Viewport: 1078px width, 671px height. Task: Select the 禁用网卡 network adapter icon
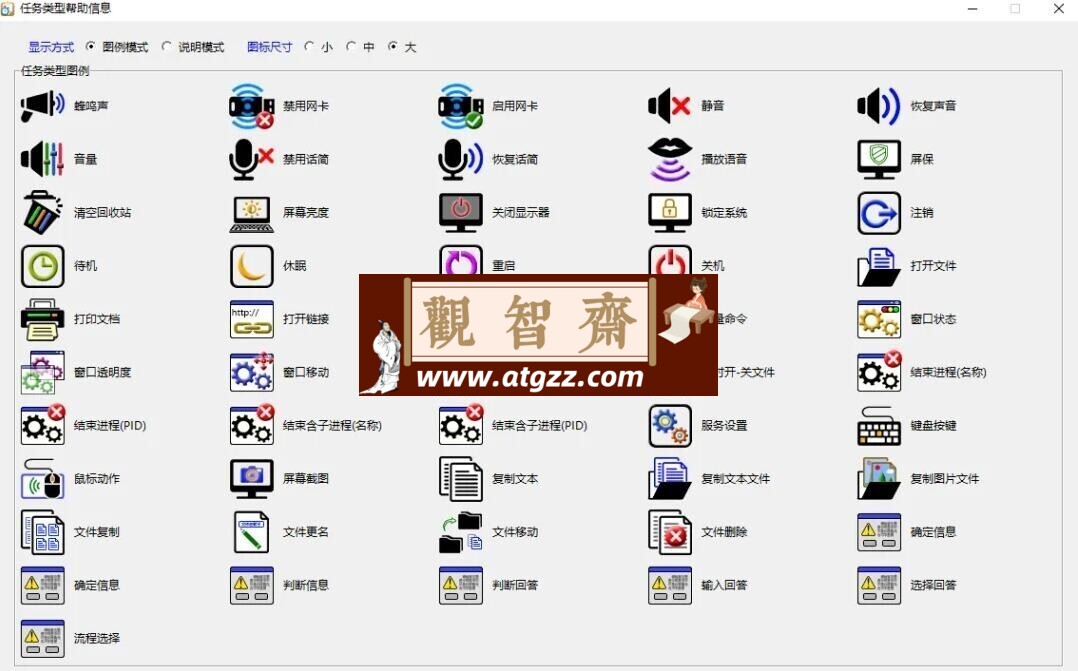click(252, 106)
